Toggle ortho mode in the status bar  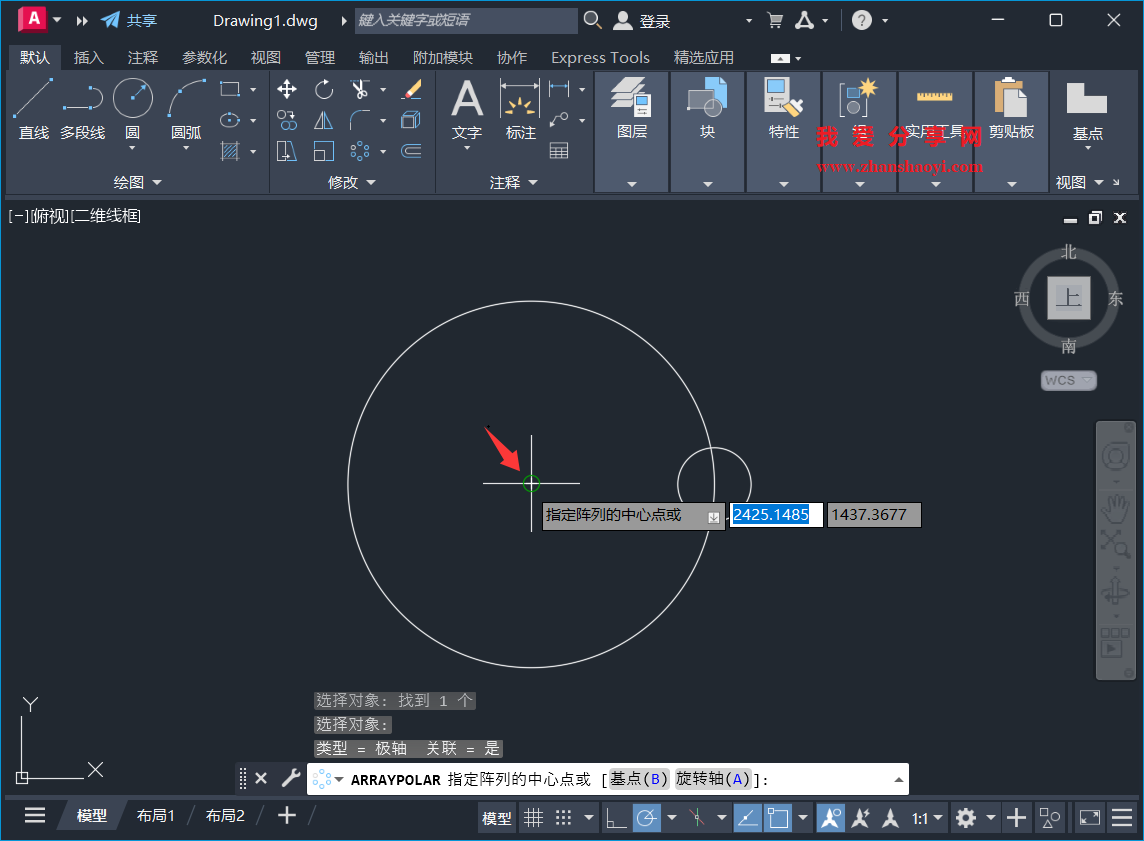617,817
